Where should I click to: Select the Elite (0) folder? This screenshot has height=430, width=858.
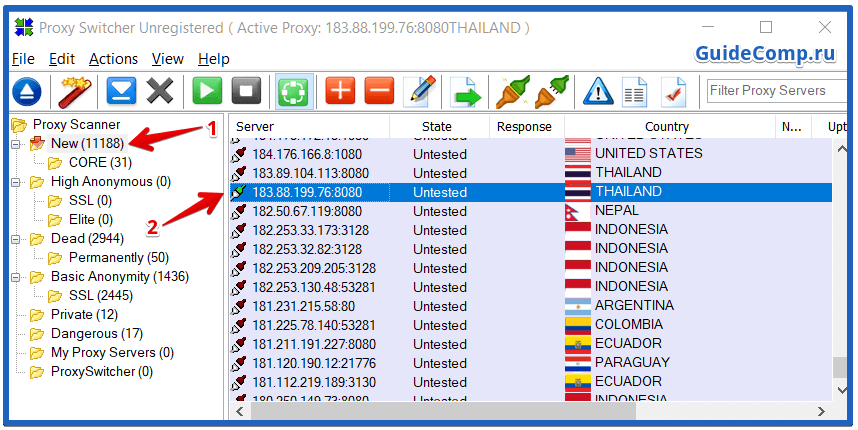[91, 219]
